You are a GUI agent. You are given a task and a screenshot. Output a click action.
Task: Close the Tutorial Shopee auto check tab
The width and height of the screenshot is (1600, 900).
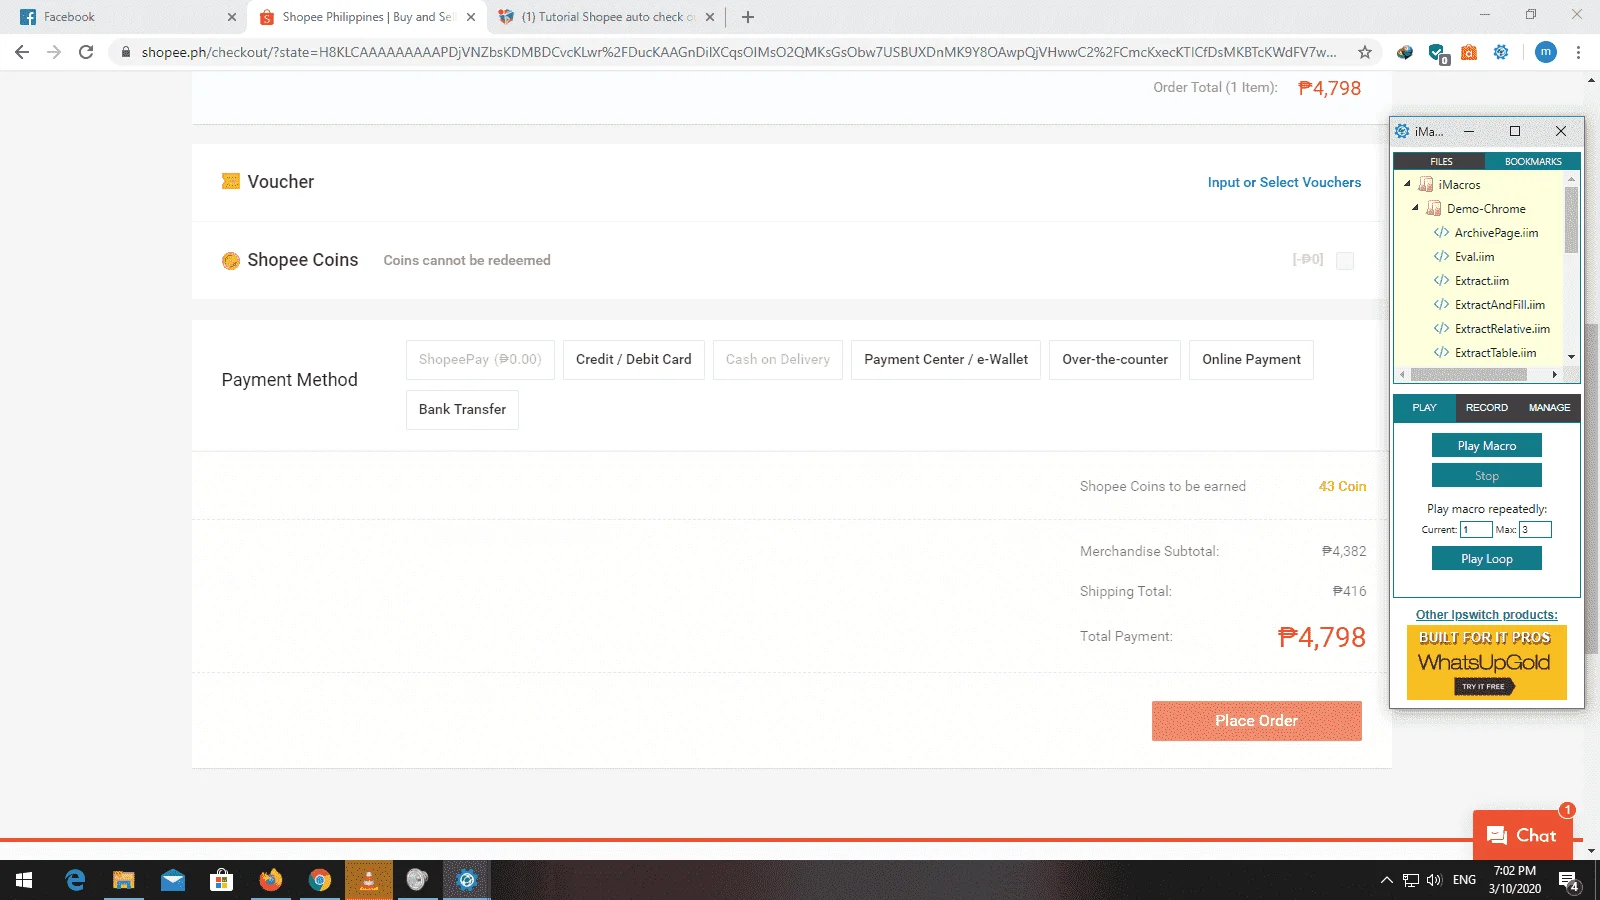pos(710,17)
